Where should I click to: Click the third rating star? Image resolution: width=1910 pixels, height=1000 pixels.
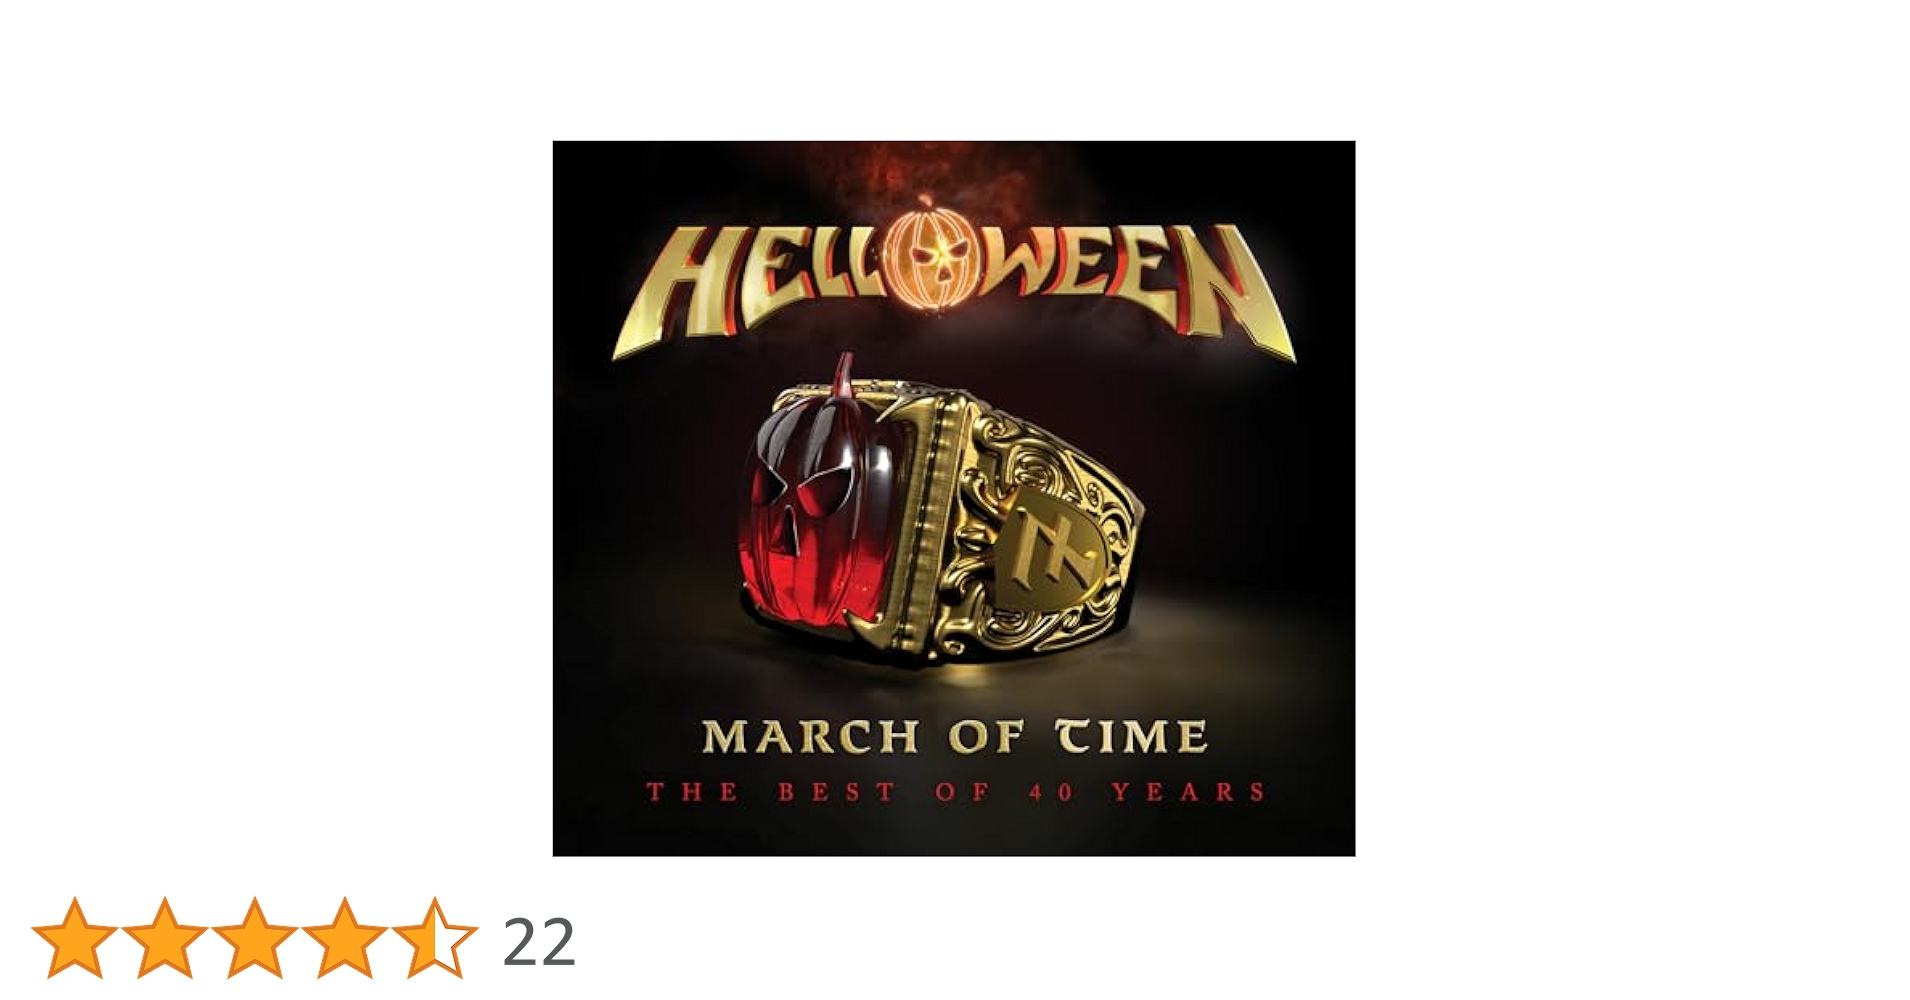254,937
